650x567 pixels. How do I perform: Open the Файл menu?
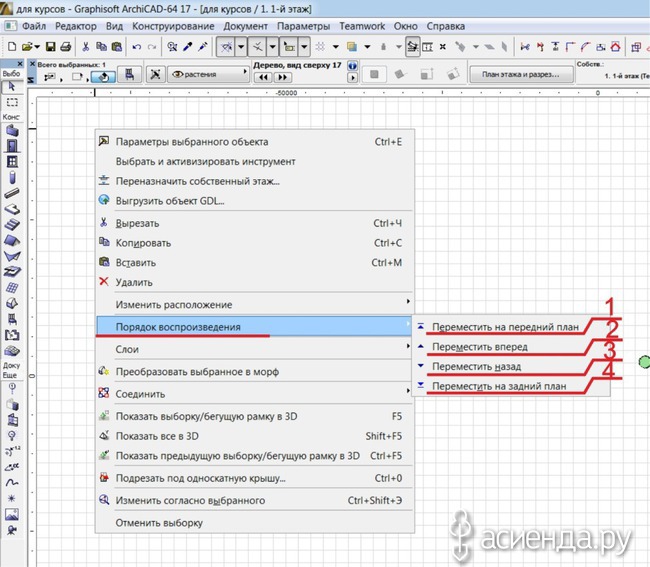[x=34, y=26]
